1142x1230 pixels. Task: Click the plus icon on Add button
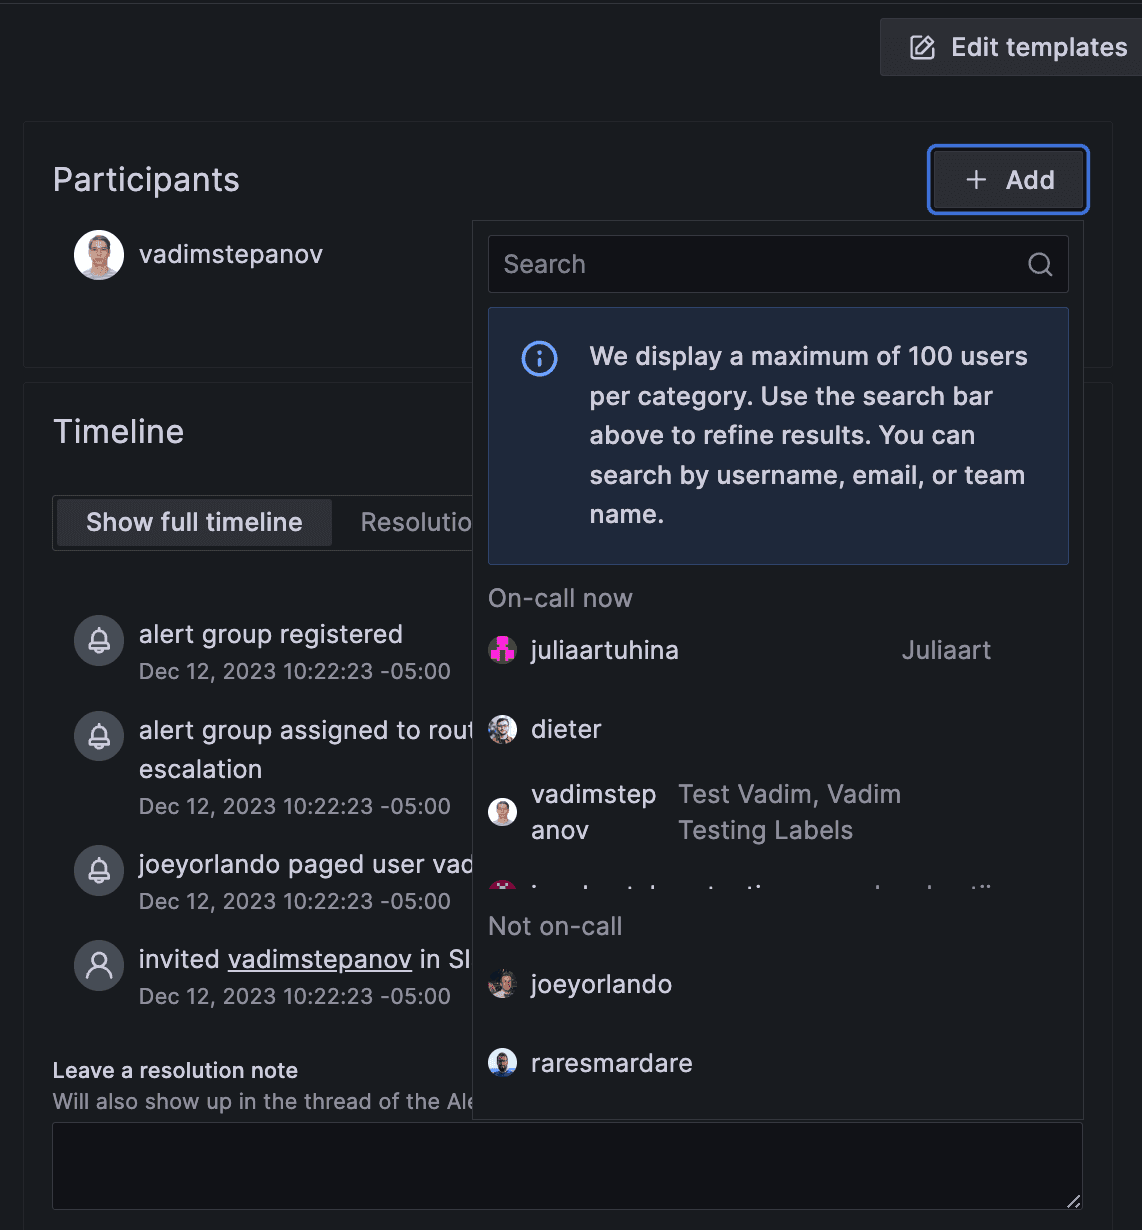[x=976, y=180]
